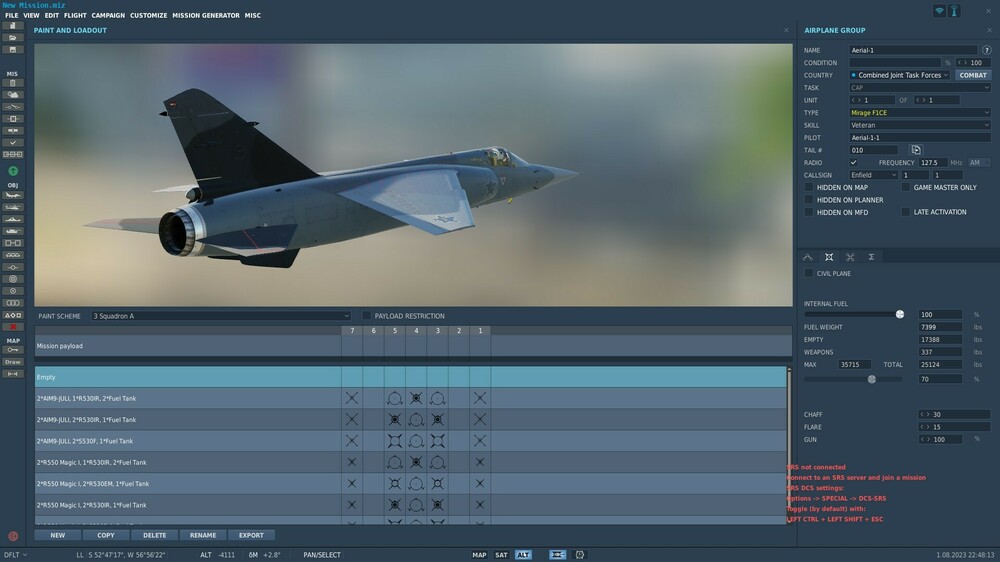Open the route waypoints tab icon

pos(807,257)
